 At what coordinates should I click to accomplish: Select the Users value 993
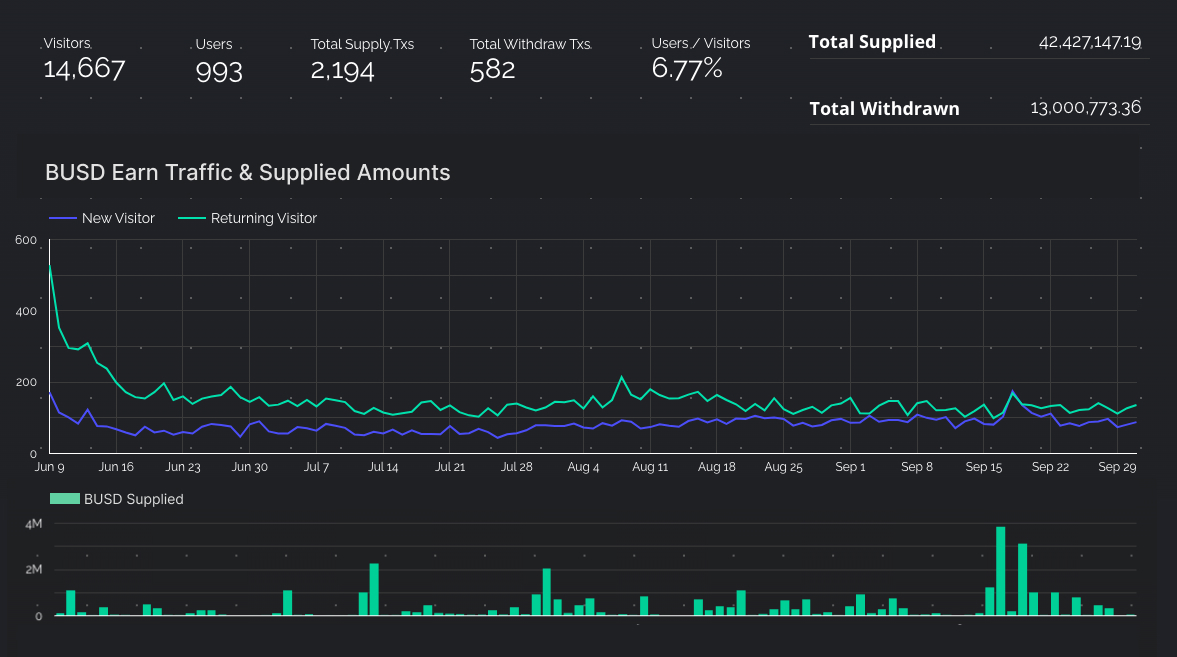(x=219, y=70)
